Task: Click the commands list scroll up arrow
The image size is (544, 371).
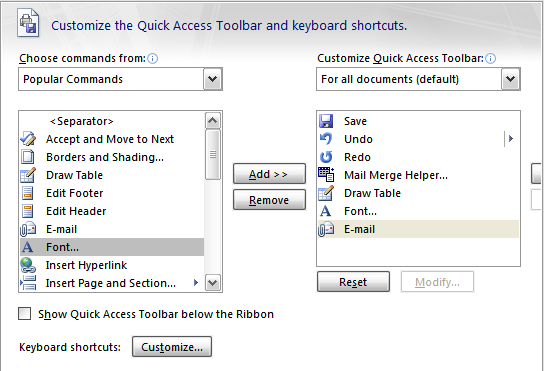Action: (213, 121)
